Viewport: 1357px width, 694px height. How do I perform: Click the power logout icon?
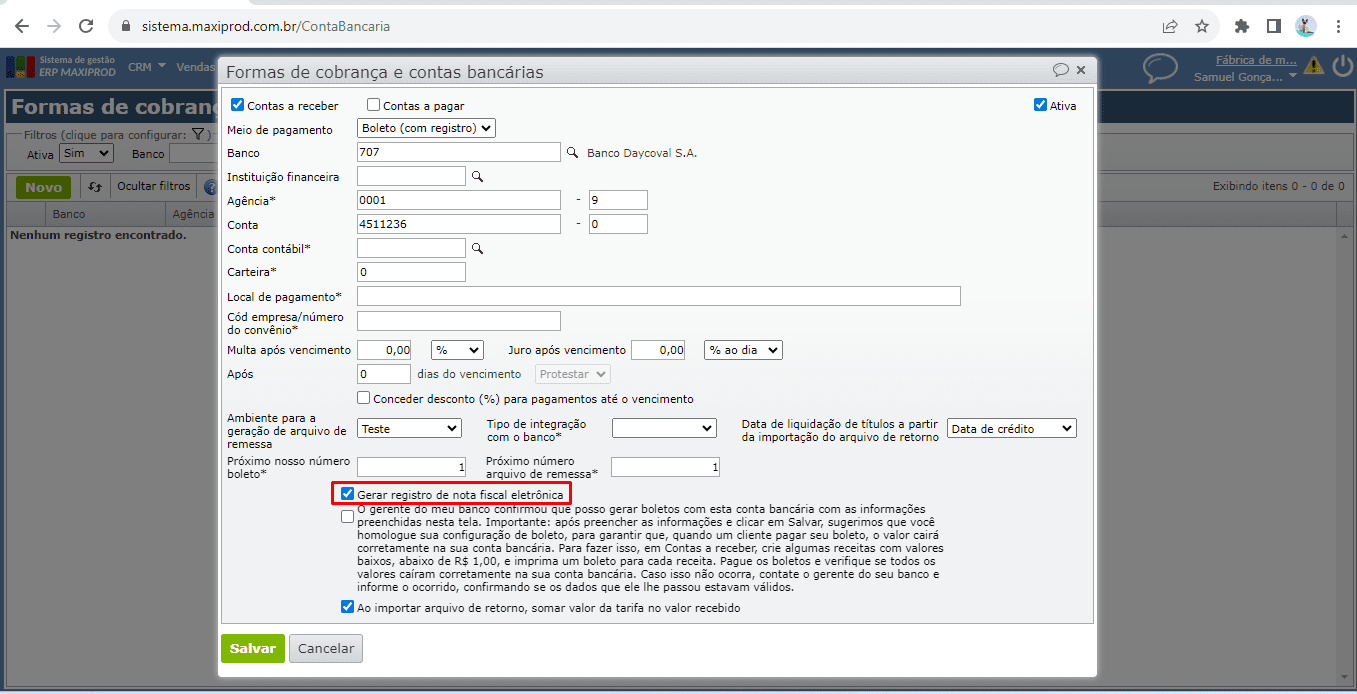[x=1342, y=67]
